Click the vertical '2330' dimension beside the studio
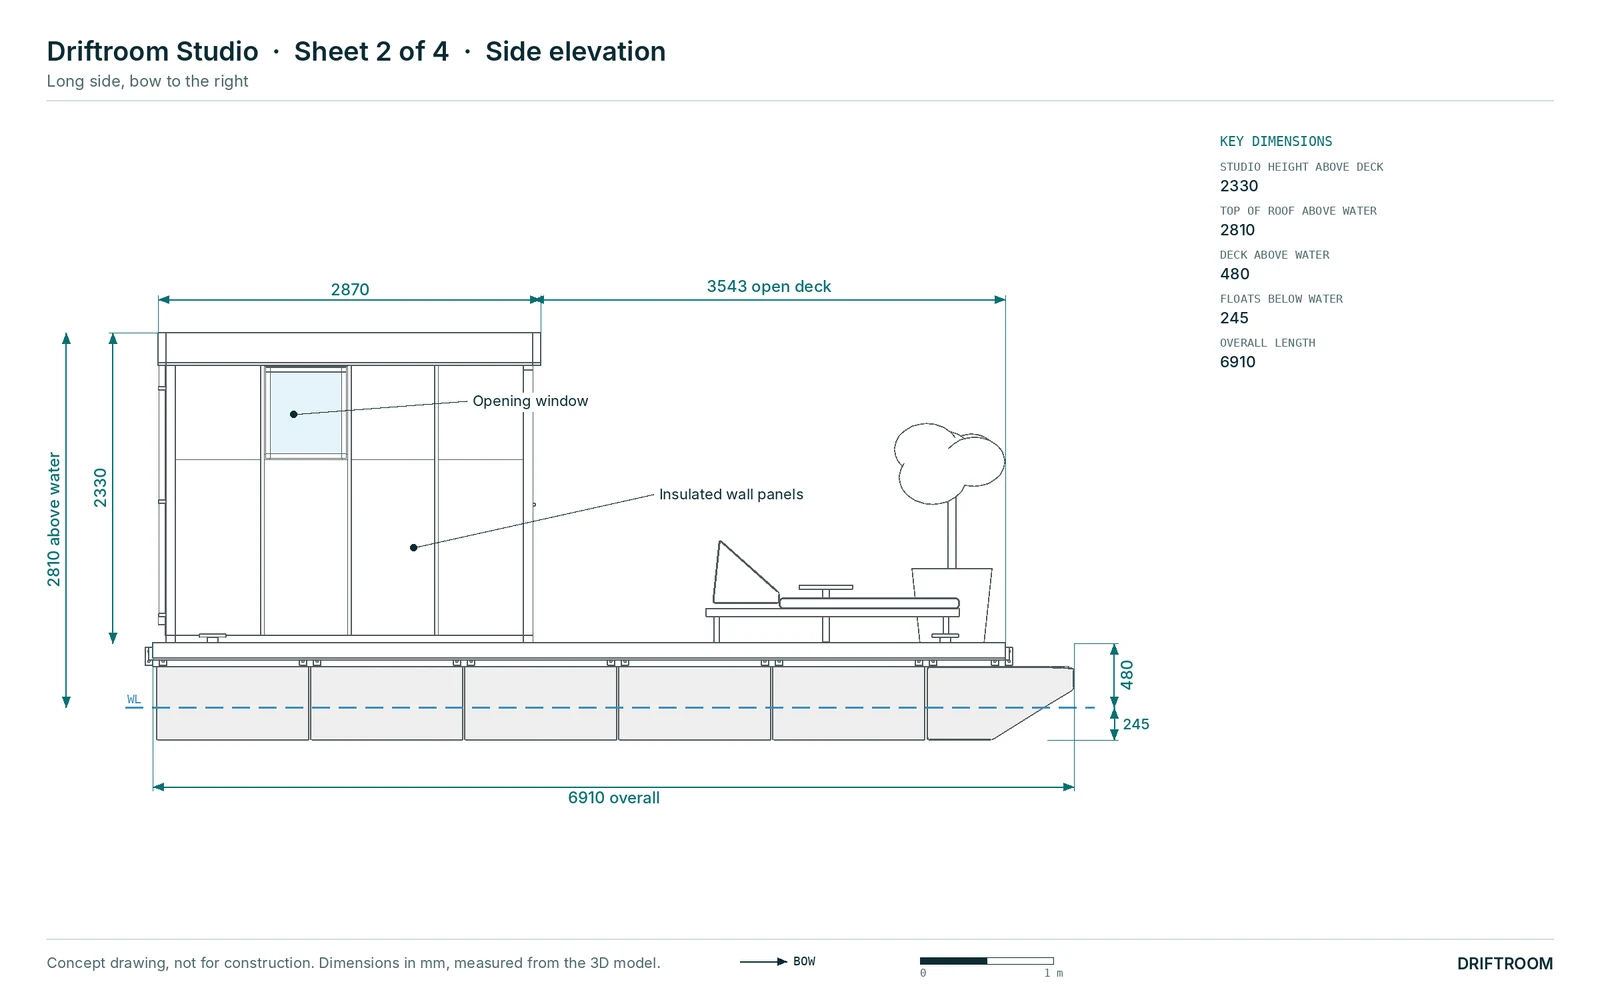The width and height of the screenshot is (1600, 1000). [100, 487]
